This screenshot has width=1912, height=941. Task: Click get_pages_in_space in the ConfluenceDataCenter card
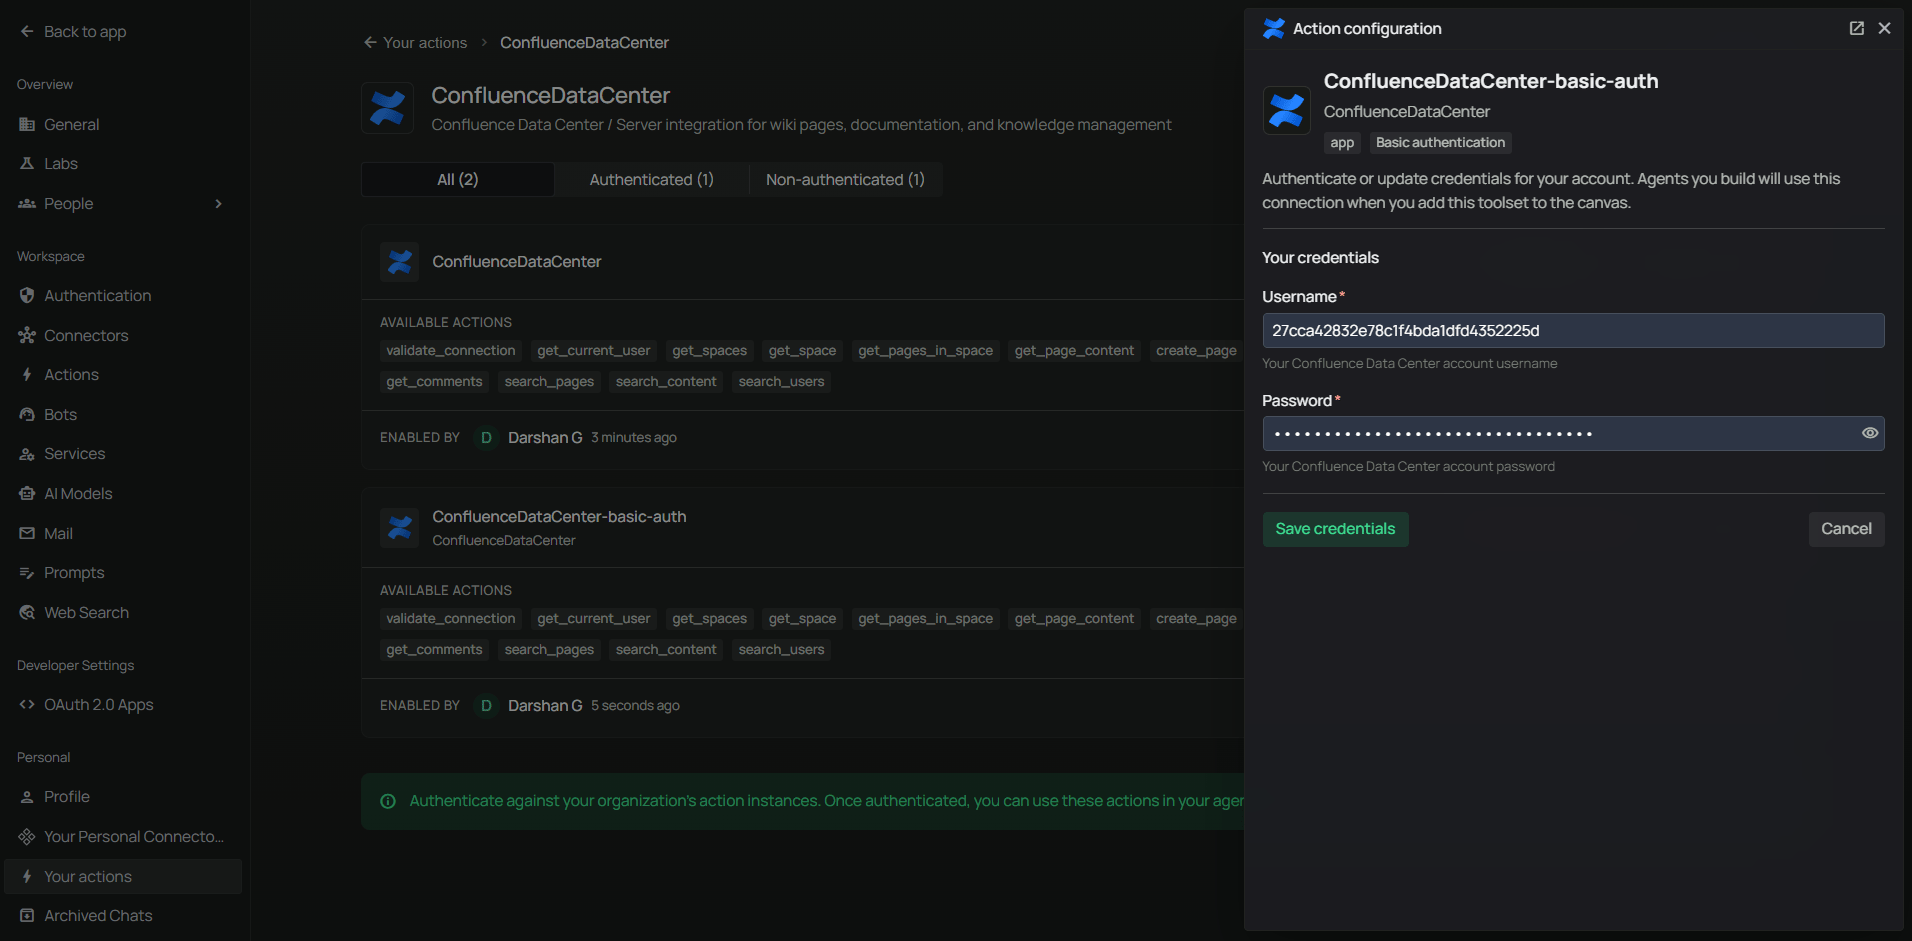tap(926, 351)
